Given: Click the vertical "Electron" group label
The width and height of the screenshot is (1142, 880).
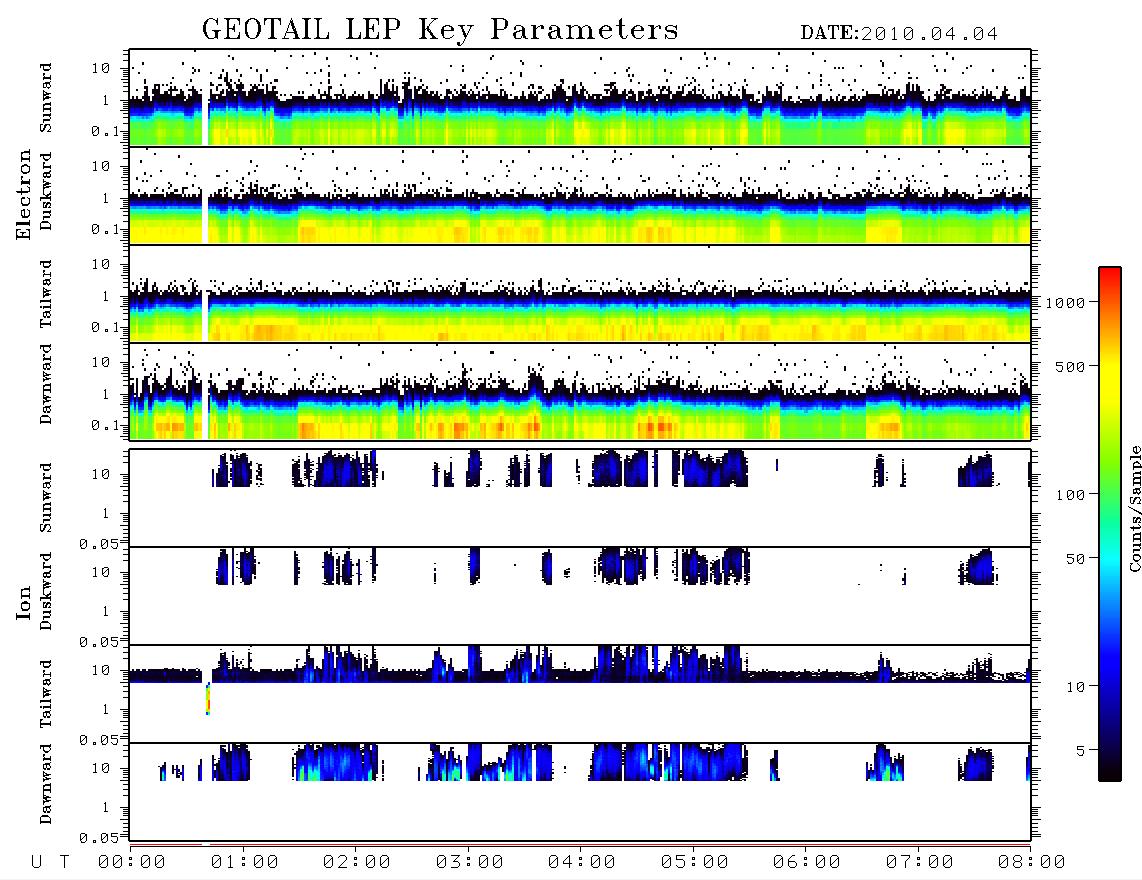Looking at the screenshot, I should [x=24, y=195].
